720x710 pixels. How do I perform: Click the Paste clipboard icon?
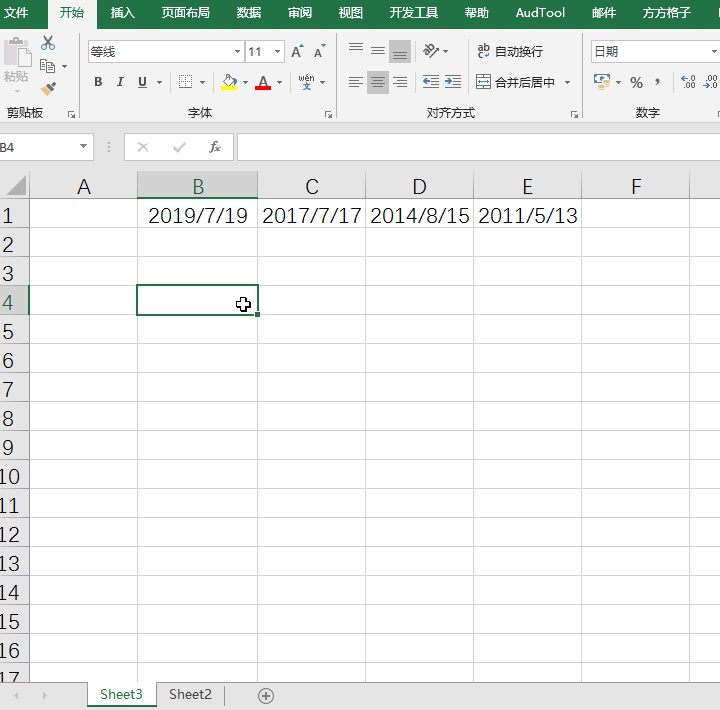tap(17, 51)
